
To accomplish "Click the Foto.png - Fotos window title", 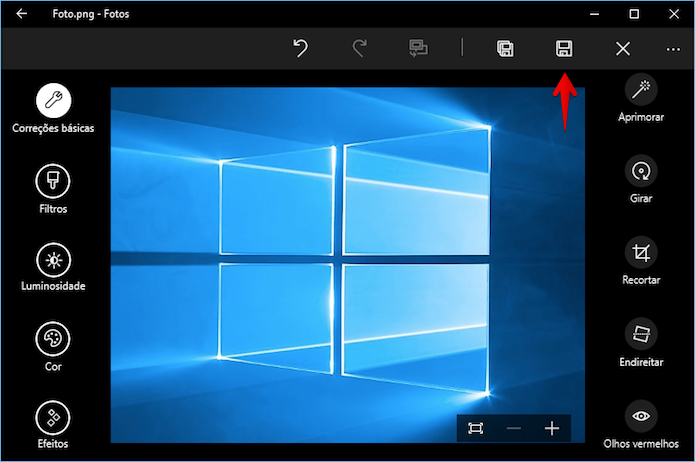I will point(91,14).
